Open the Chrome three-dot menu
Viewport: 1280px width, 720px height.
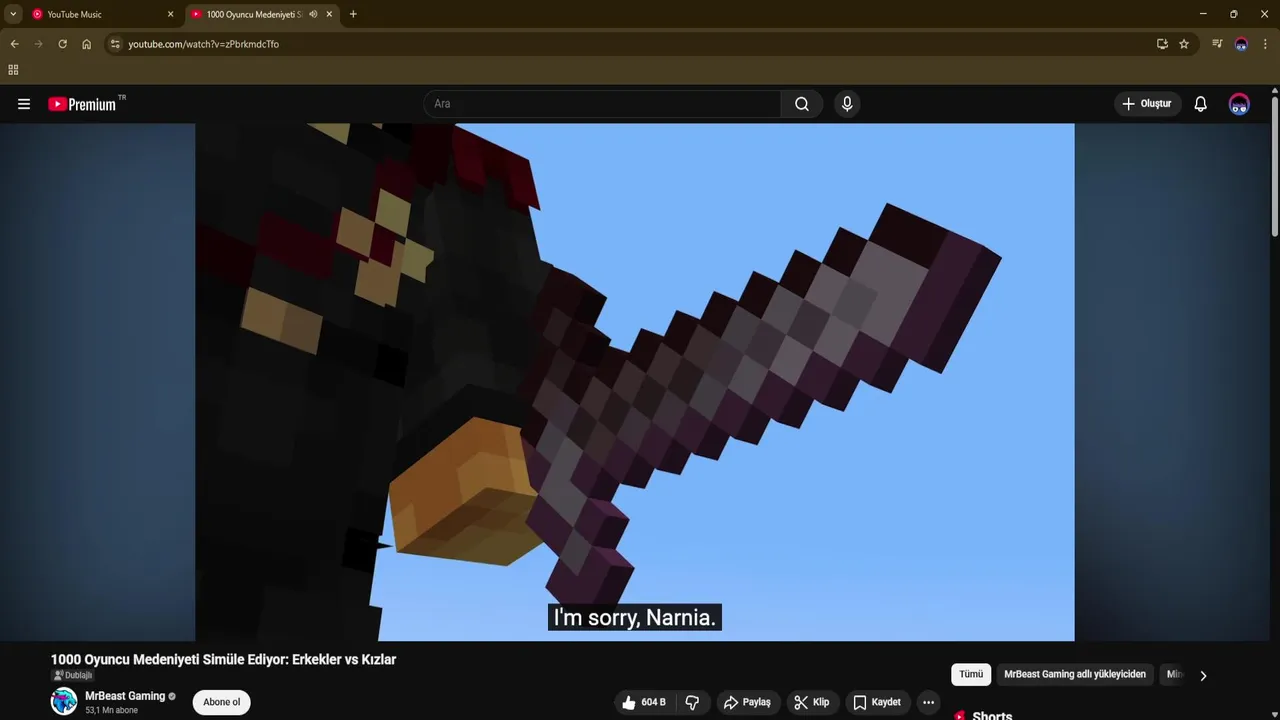[x=1265, y=44]
